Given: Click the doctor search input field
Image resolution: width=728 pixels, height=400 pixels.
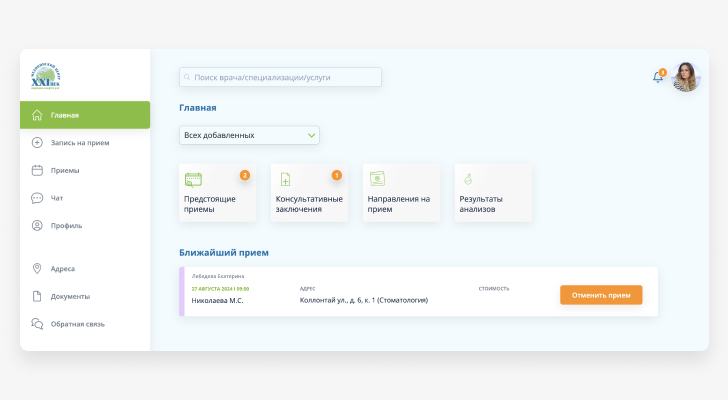Looking at the screenshot, I should (x=285, y=77).
